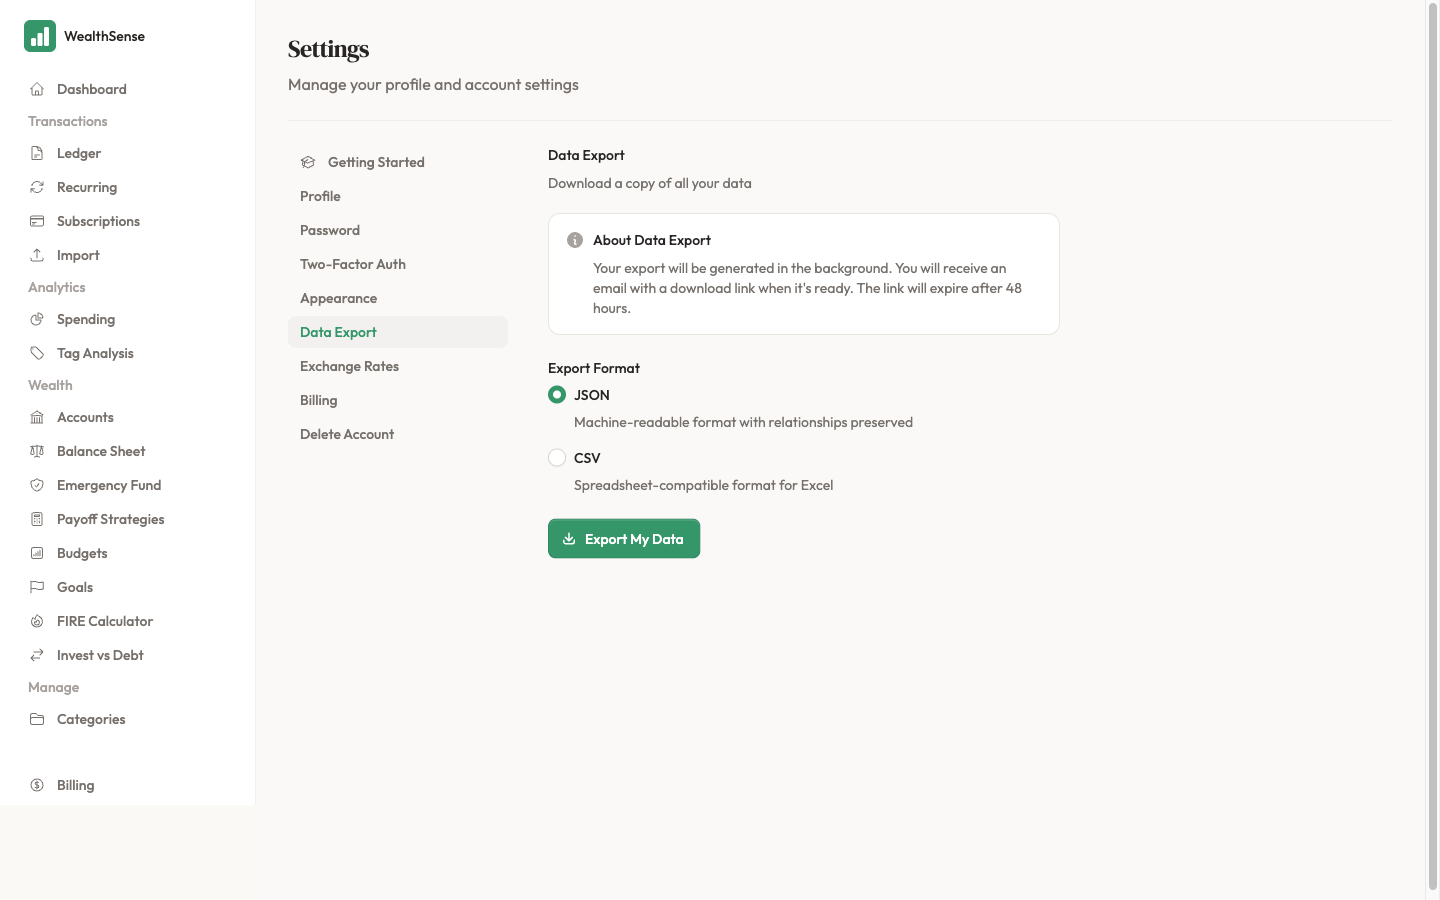The image size is (1440, 900).
Task: Click the Settings page heading
Action: [328, 49]
